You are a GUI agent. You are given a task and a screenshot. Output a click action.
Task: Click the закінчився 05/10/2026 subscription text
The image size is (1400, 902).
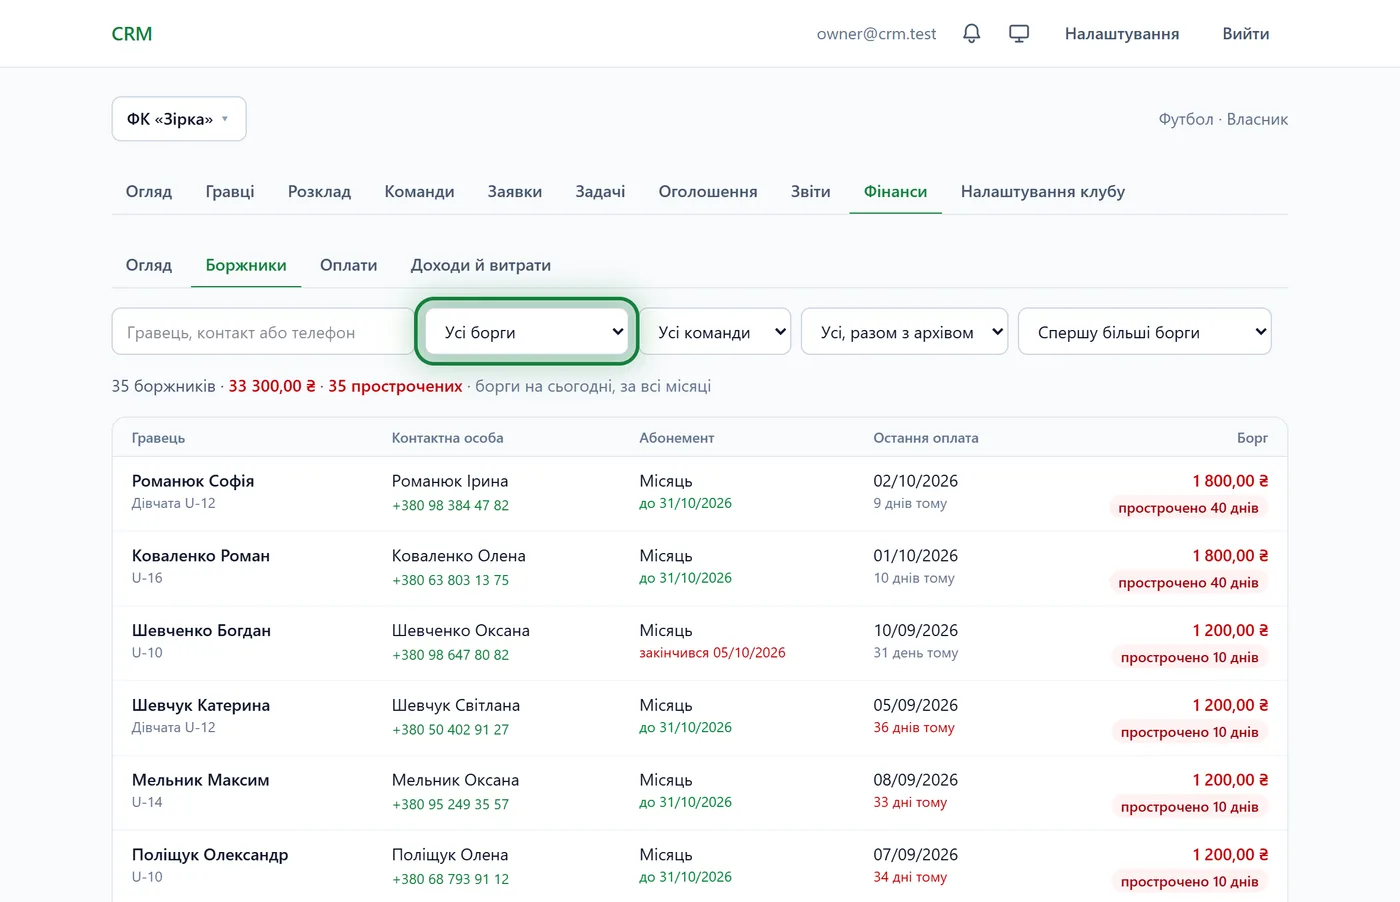[712, 653]
